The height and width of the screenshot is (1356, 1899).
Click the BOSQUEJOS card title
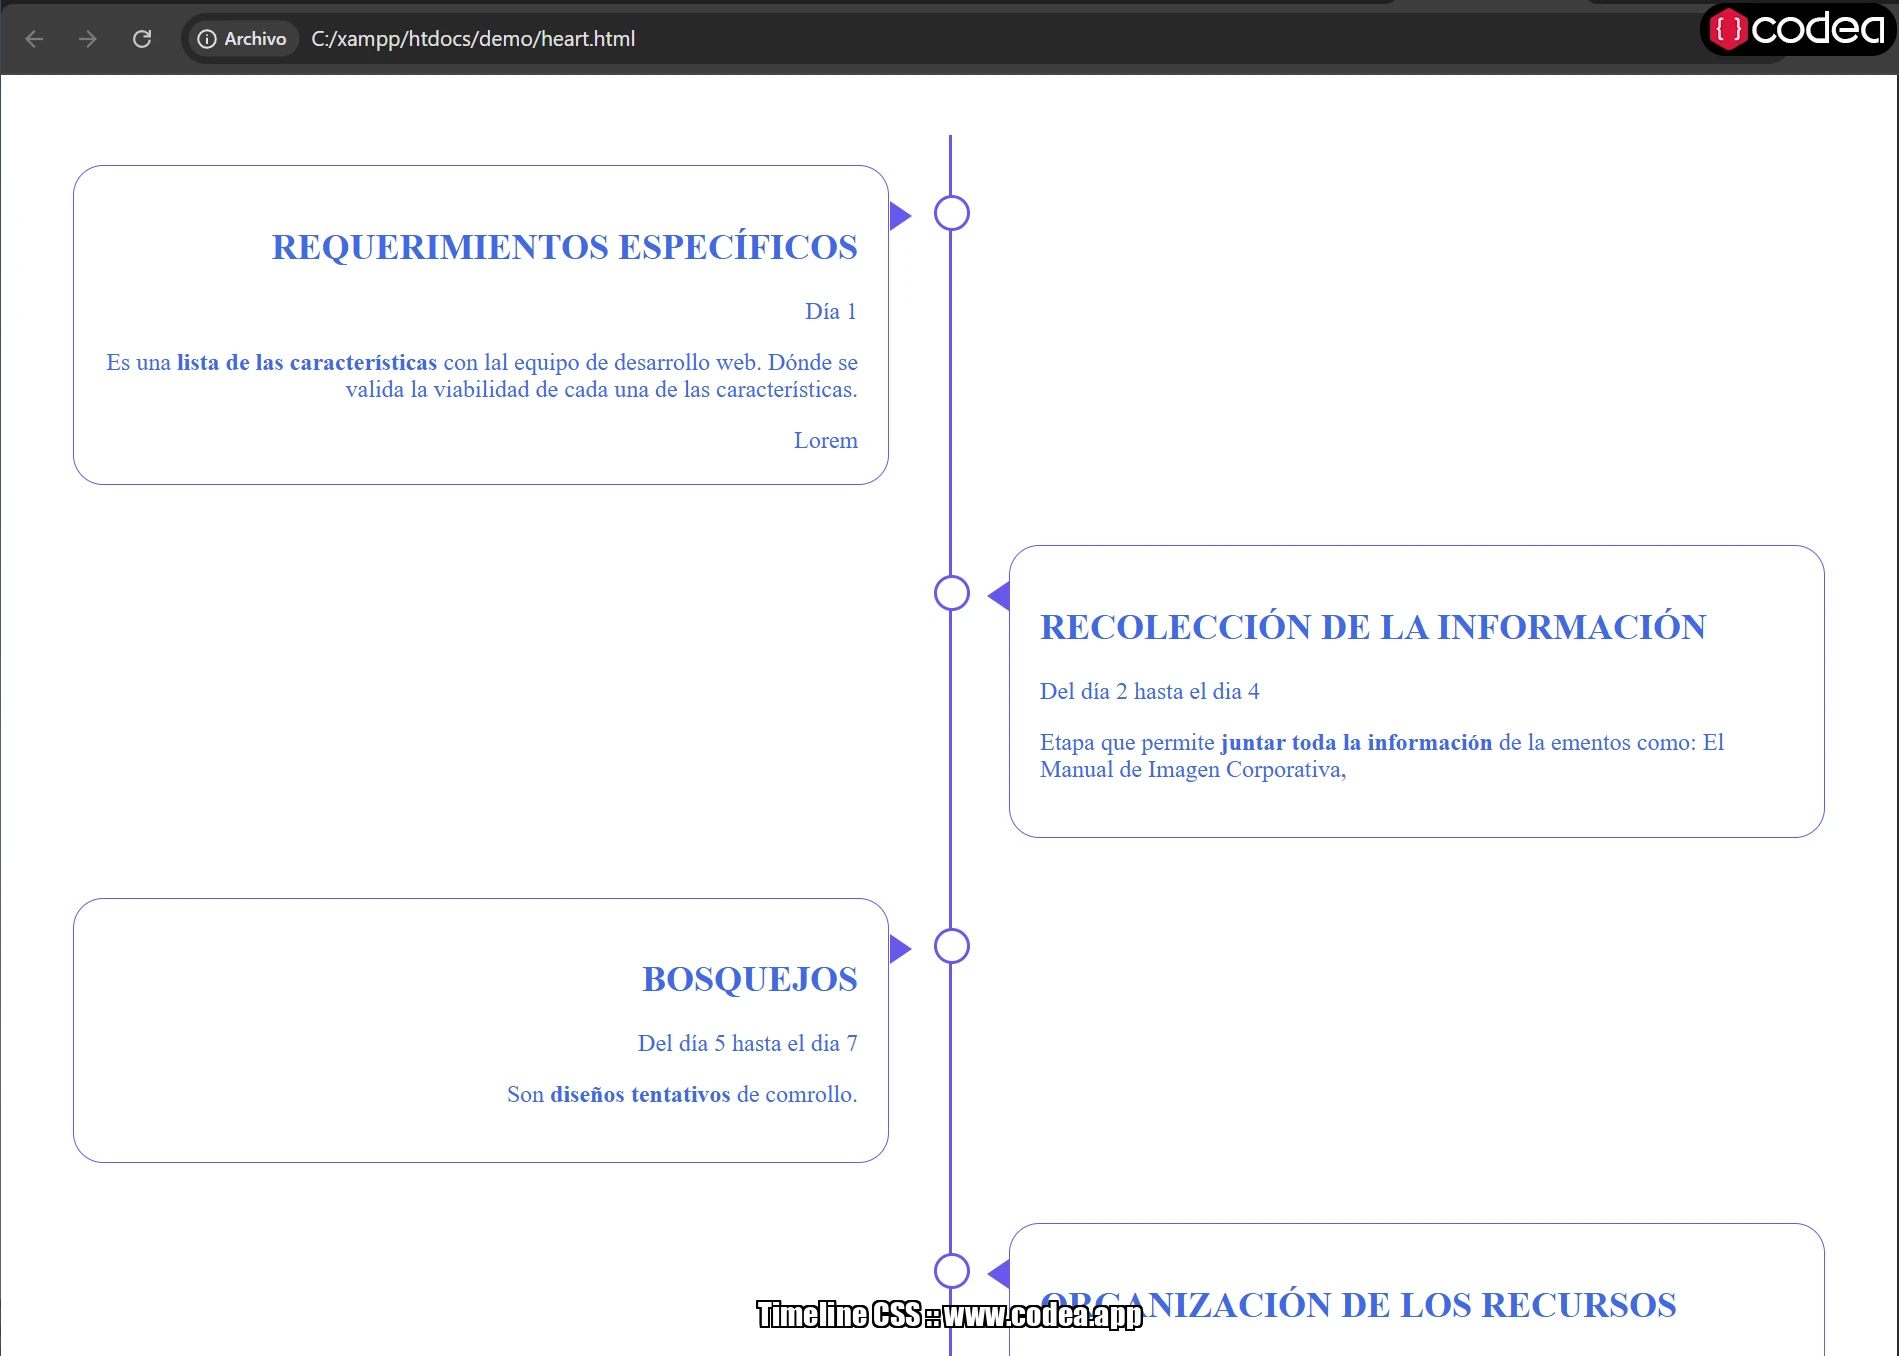tap(748, 979)
